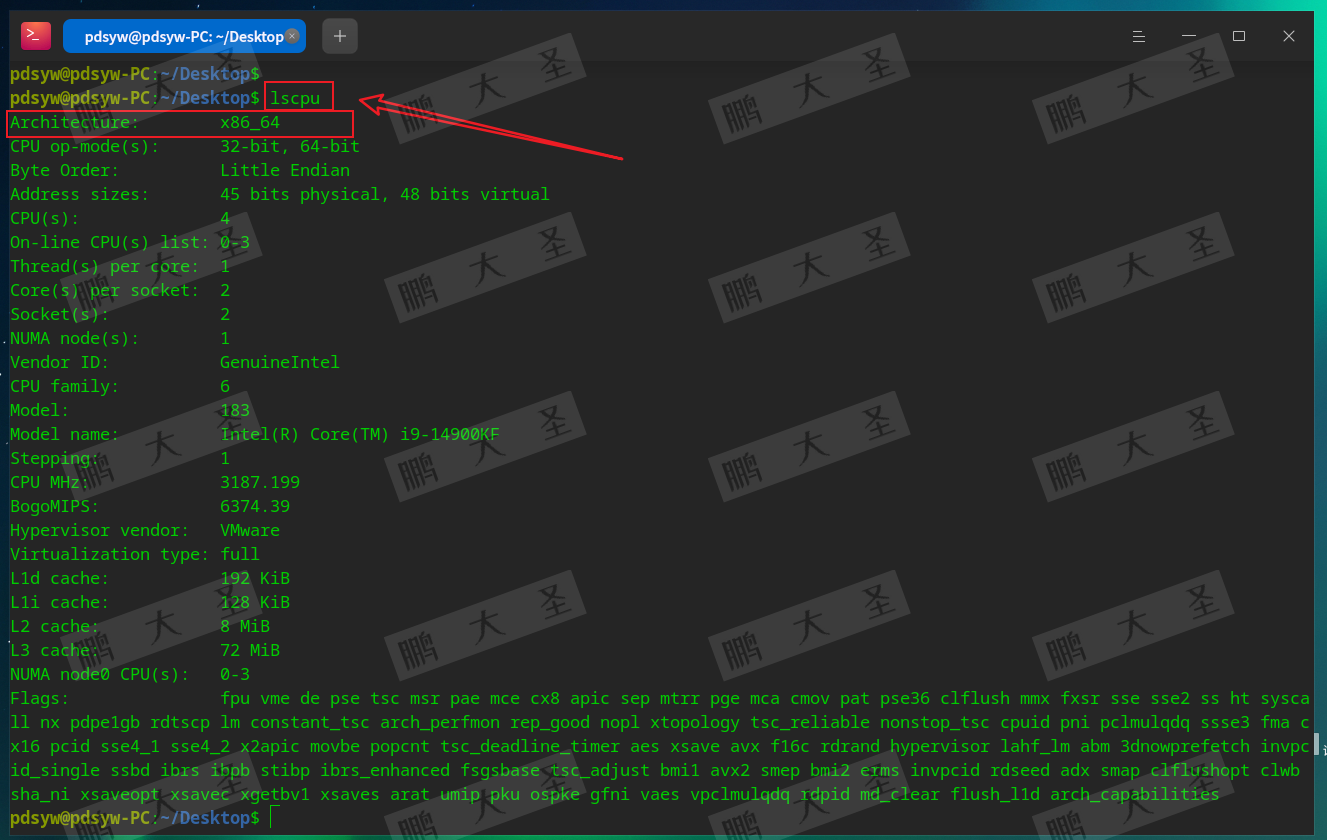Screen dimensions: 1327x840
Task: Click the x icon on the Desktop tab
Action: (x=291, y=34)
